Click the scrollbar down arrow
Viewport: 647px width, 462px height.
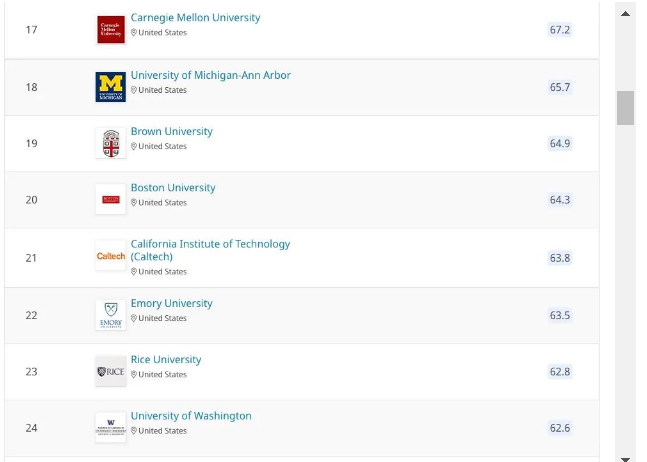[625, 459]
